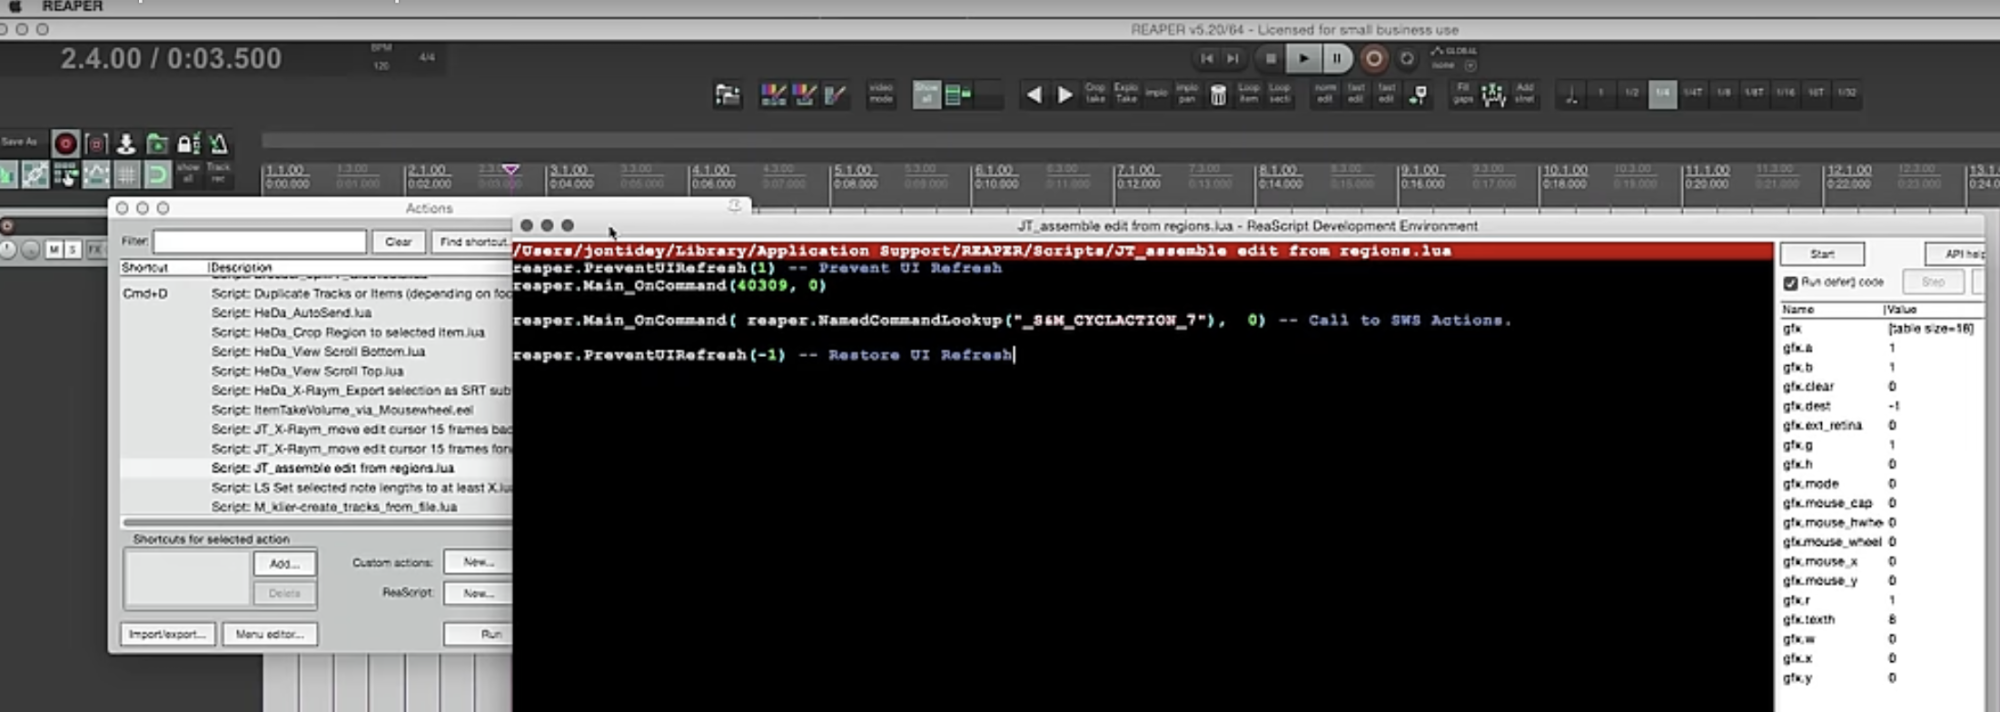Click the bracketed record region toolbar icon

96,144
